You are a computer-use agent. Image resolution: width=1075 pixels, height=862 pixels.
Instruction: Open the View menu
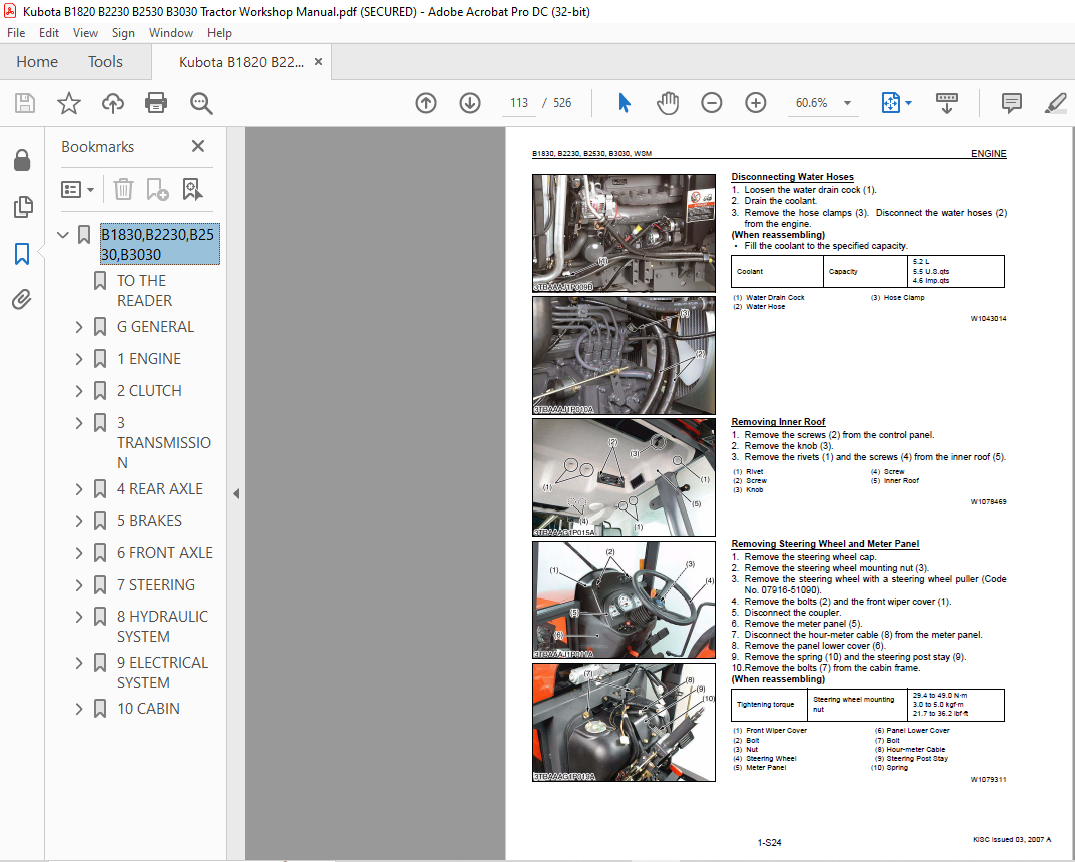coord(85,33)
